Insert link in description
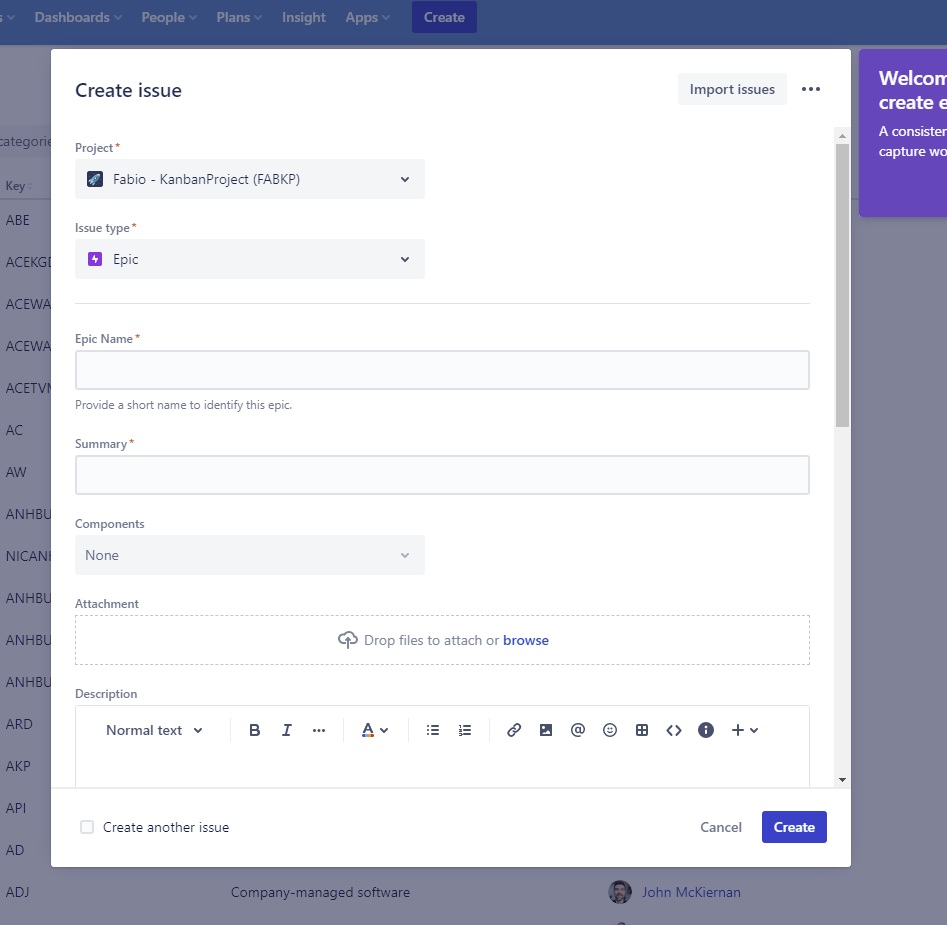This screenshot has height=925, width=947. click(x=513, y=730)
